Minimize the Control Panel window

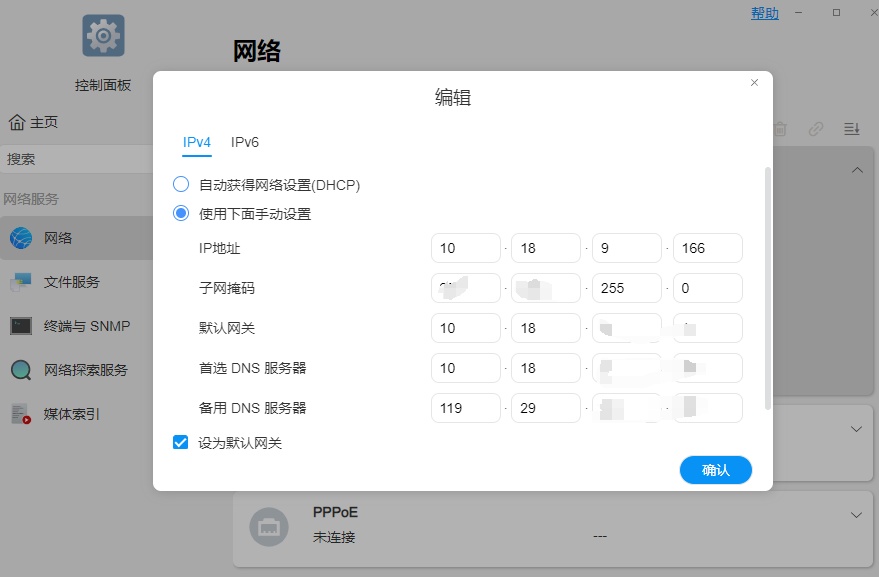(798, 12)
